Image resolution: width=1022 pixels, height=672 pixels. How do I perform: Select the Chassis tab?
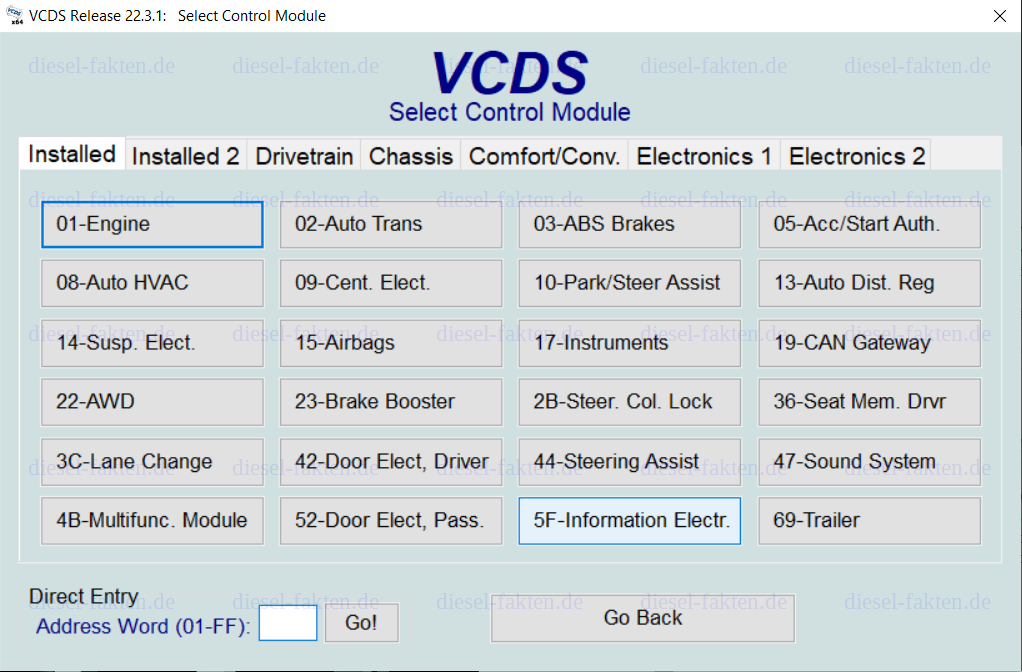411,156
